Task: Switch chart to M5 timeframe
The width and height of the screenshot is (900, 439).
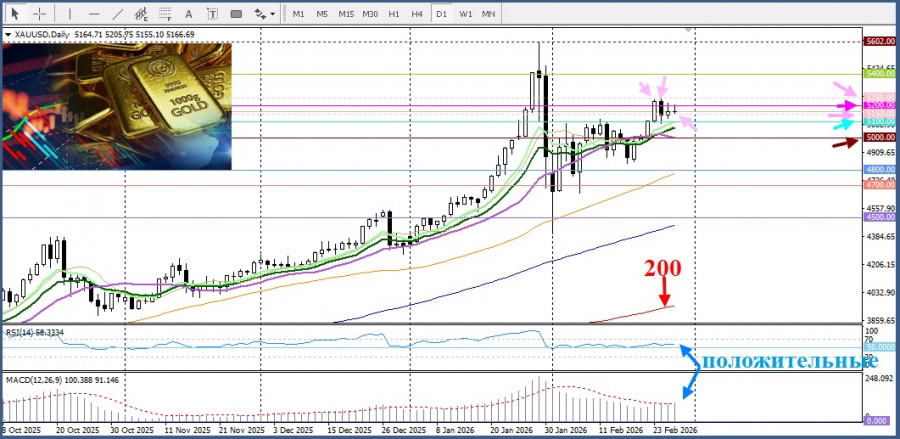Action: pyautogui.click(x=322, y=14)
